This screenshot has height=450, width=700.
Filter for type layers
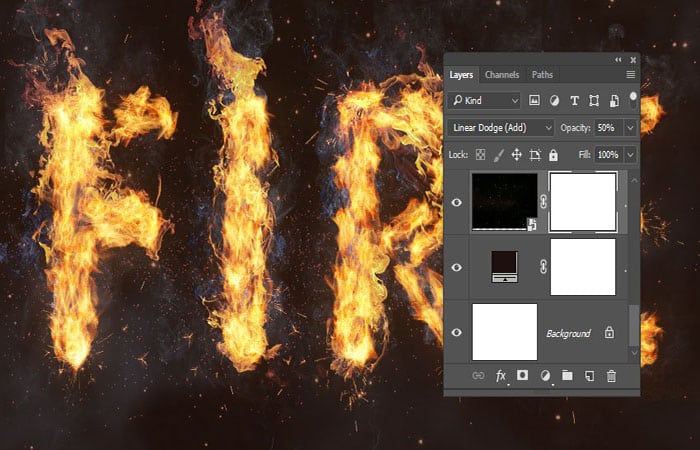click(x=575, y=101)
